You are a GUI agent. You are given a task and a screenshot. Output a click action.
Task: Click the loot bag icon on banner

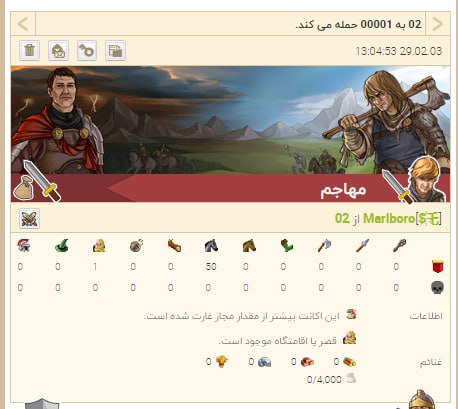coord(23,188)
